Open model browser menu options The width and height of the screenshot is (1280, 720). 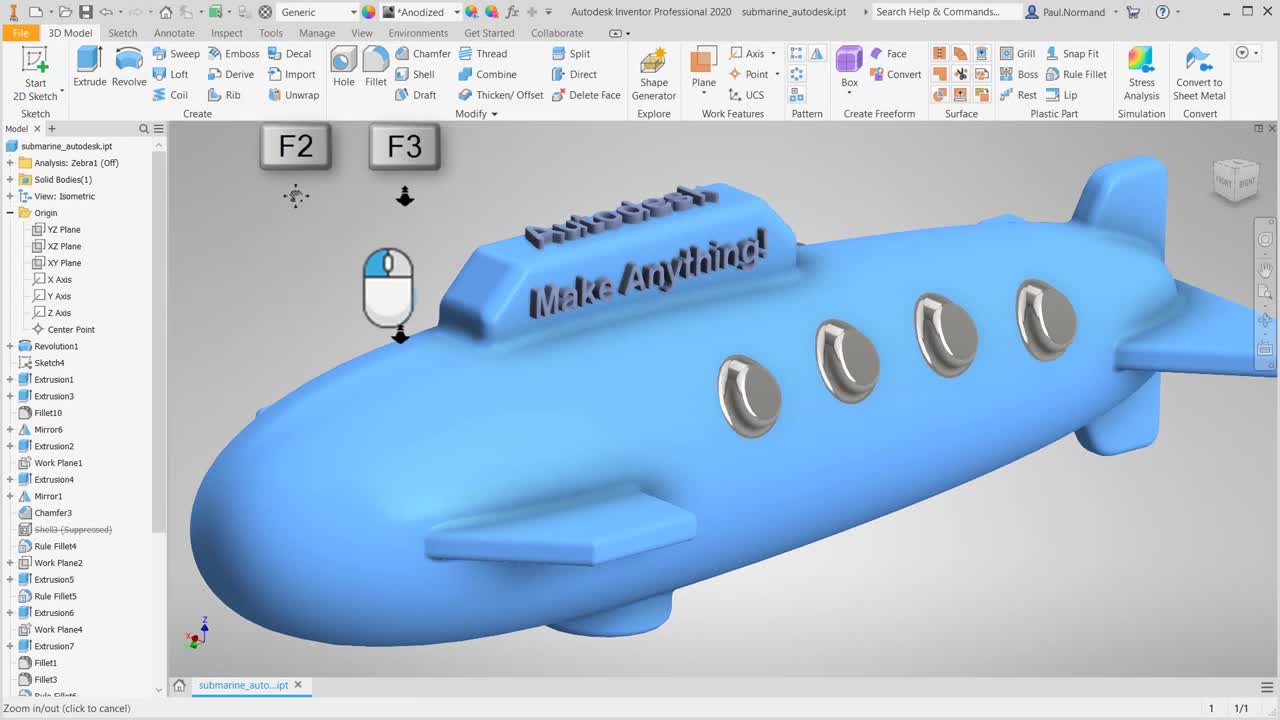[x=157, y=129]
